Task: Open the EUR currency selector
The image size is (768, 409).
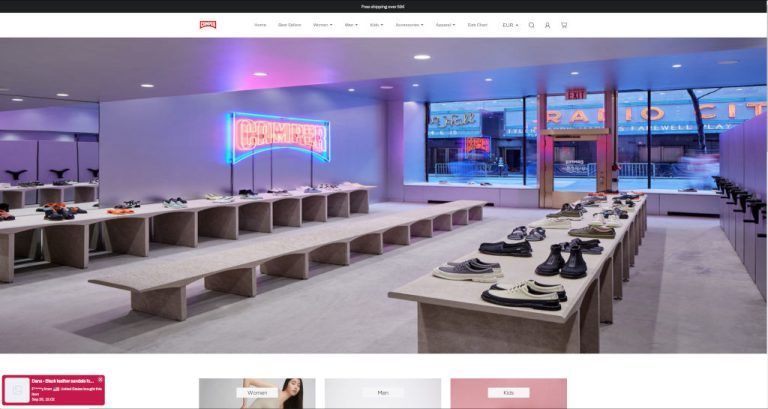Action: 510,25
